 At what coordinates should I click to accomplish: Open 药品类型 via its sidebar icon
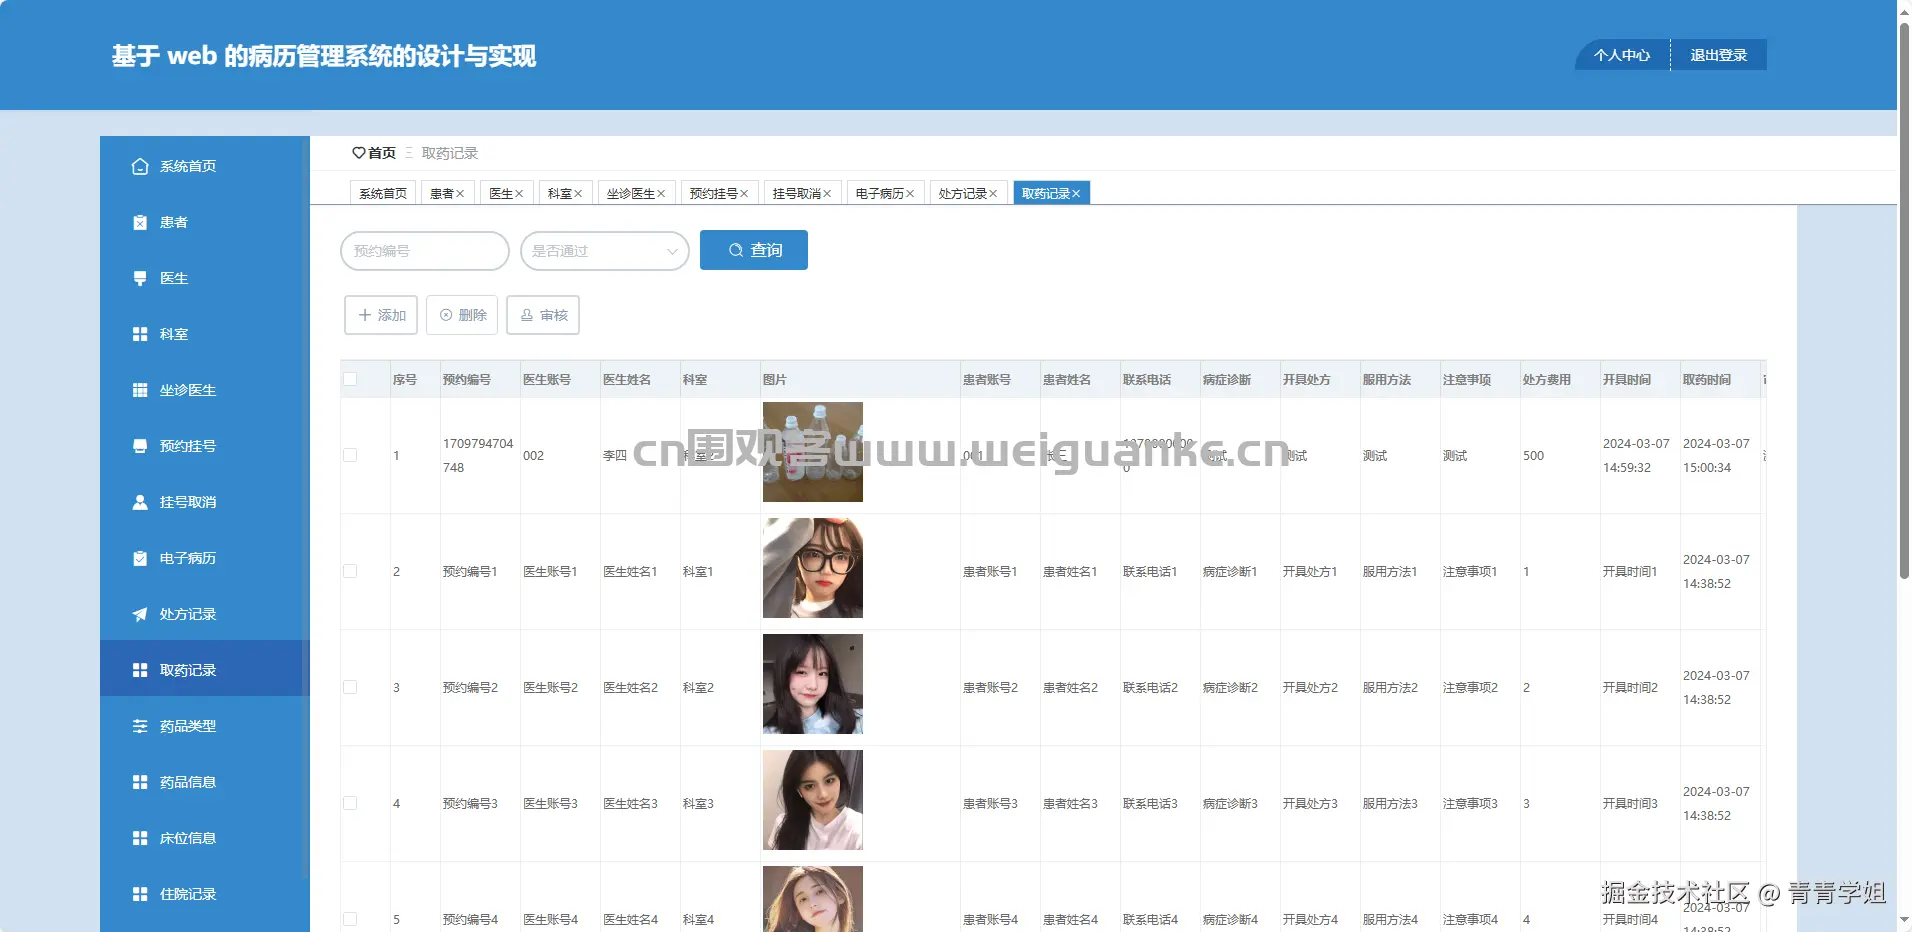point(140,726)
